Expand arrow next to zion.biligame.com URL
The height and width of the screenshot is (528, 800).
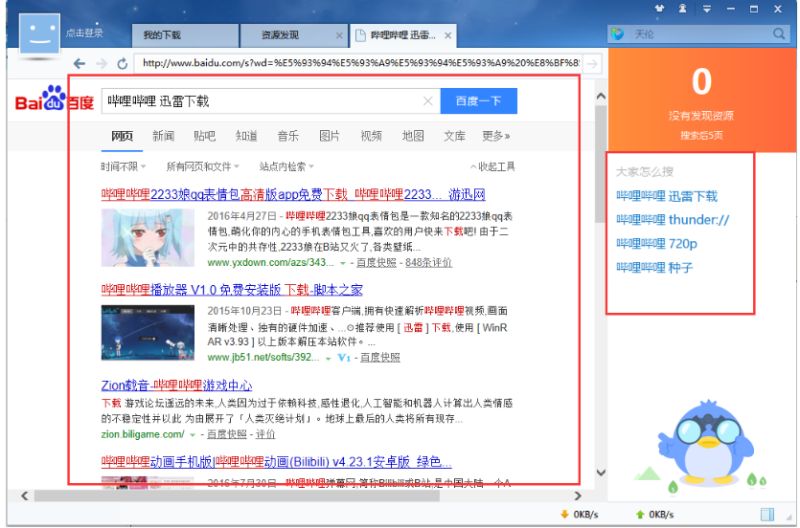[193, 435]
